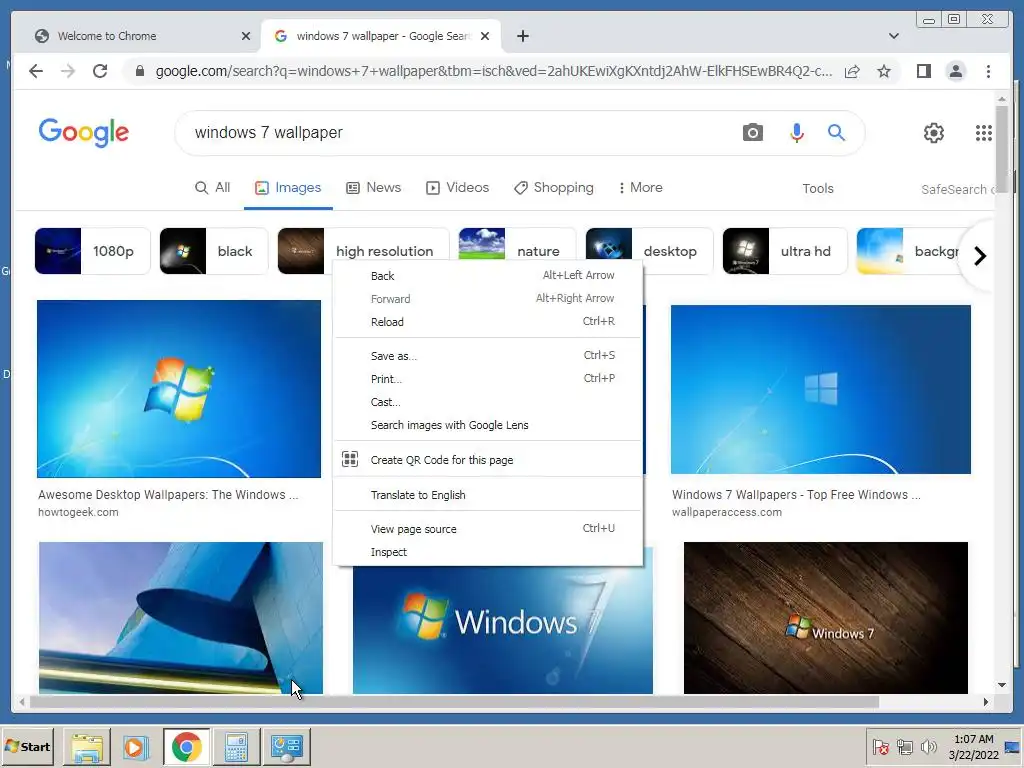Click the padlock site info icon
The image size is (1024, 768).
(x=140, y=71)
